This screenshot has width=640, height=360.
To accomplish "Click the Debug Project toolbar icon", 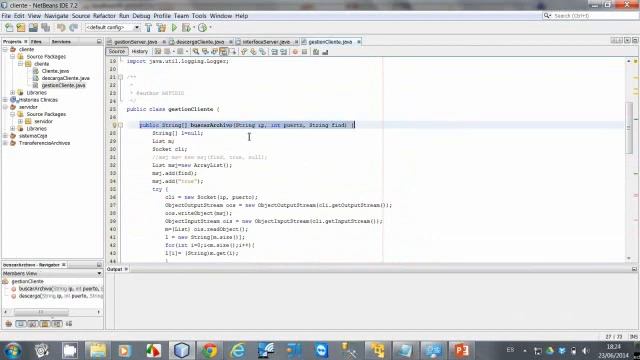I will click(186, 28).
